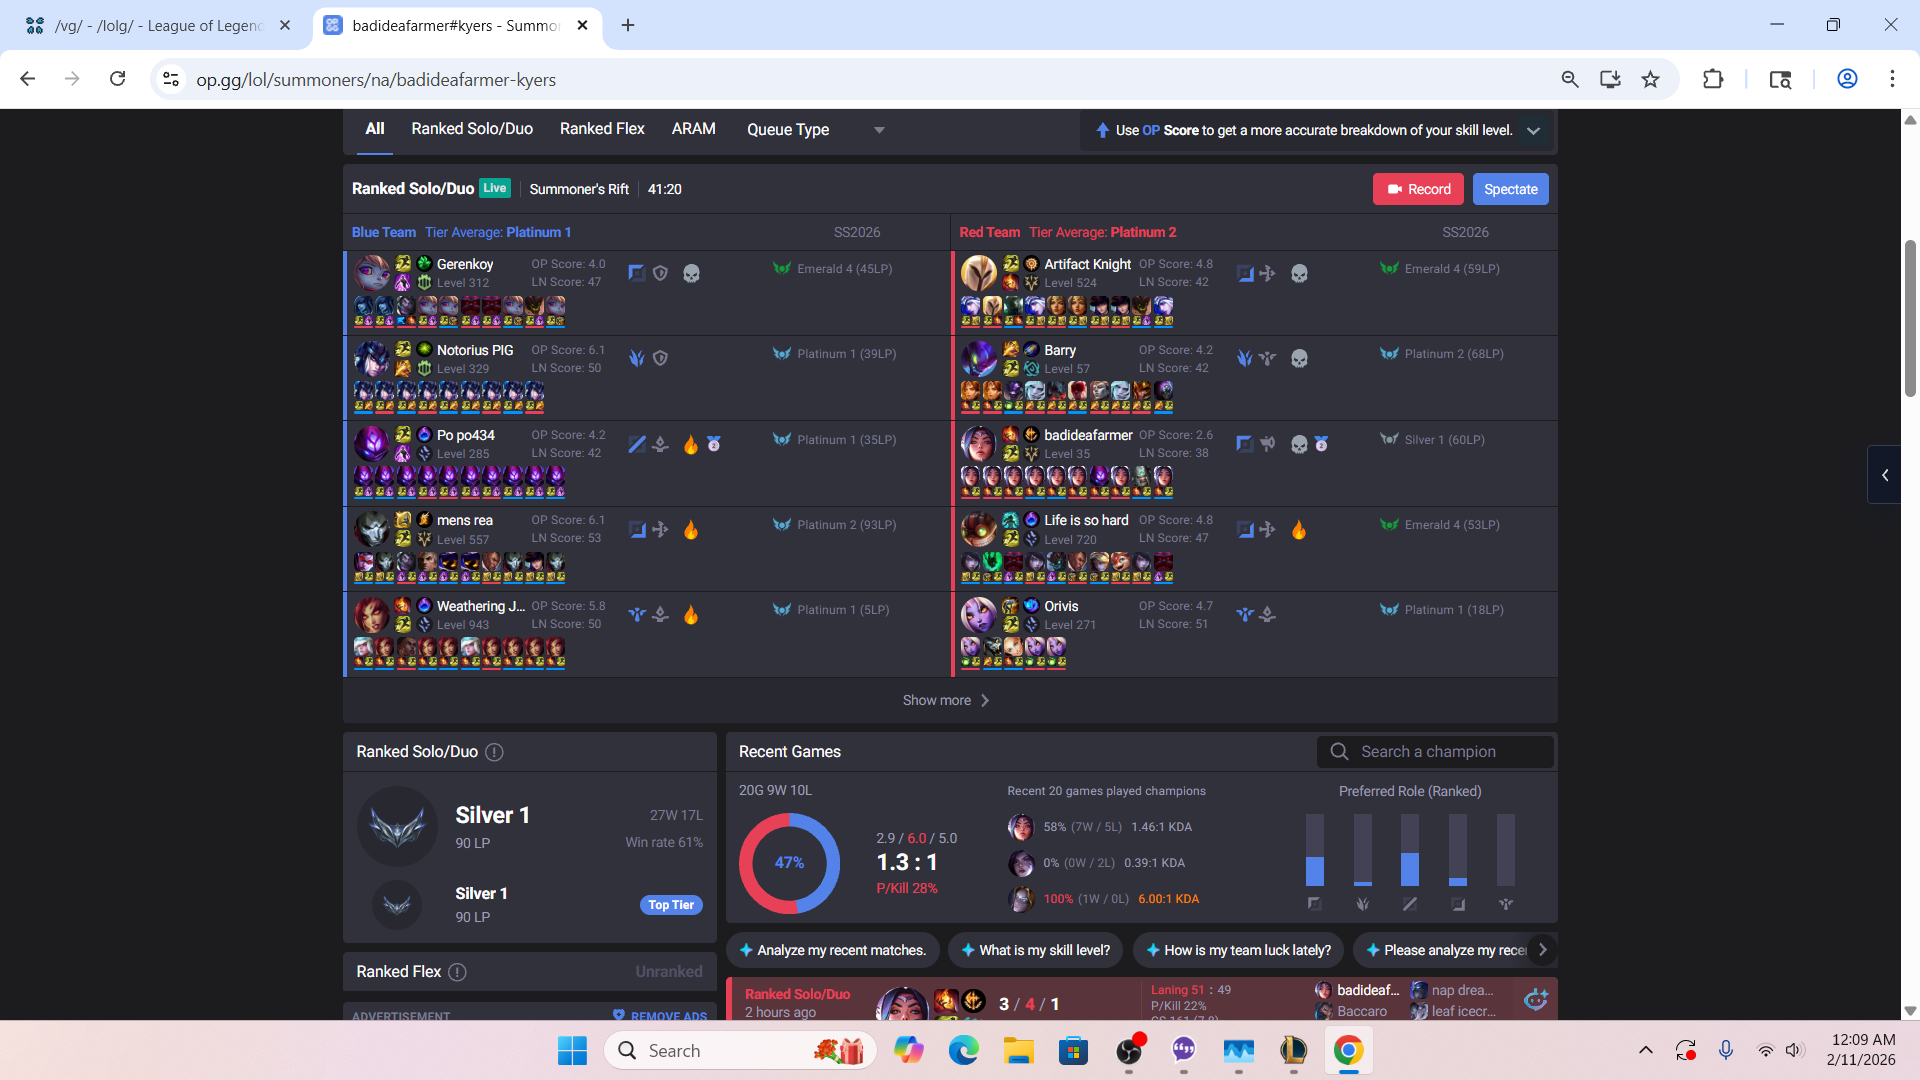The height and width of the screenshot is (1080, 1920).
Task: Click the Ranked Solo/Duo info icon
Action: coord(494,752)
